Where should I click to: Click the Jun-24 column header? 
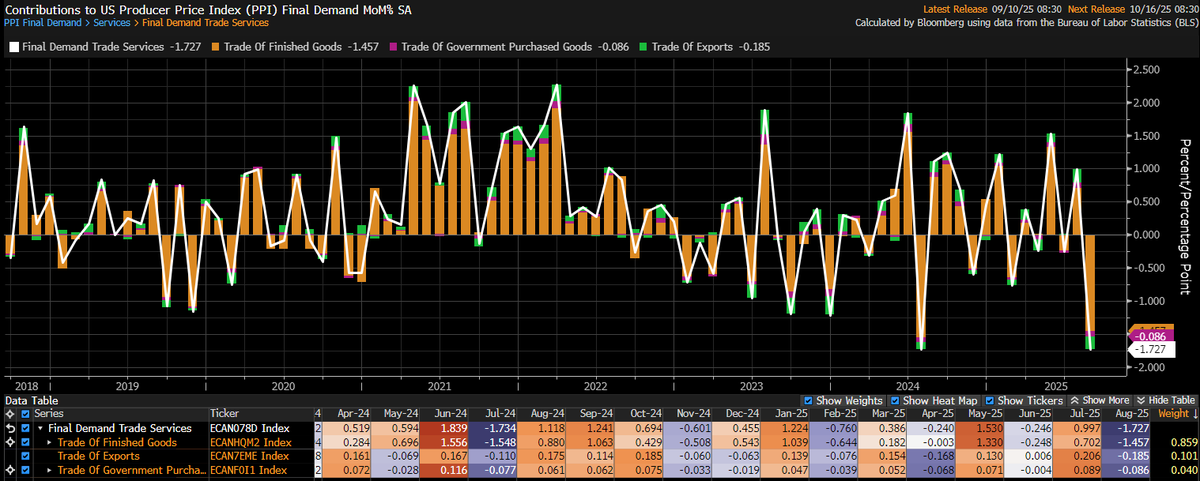tap(444, 413)
